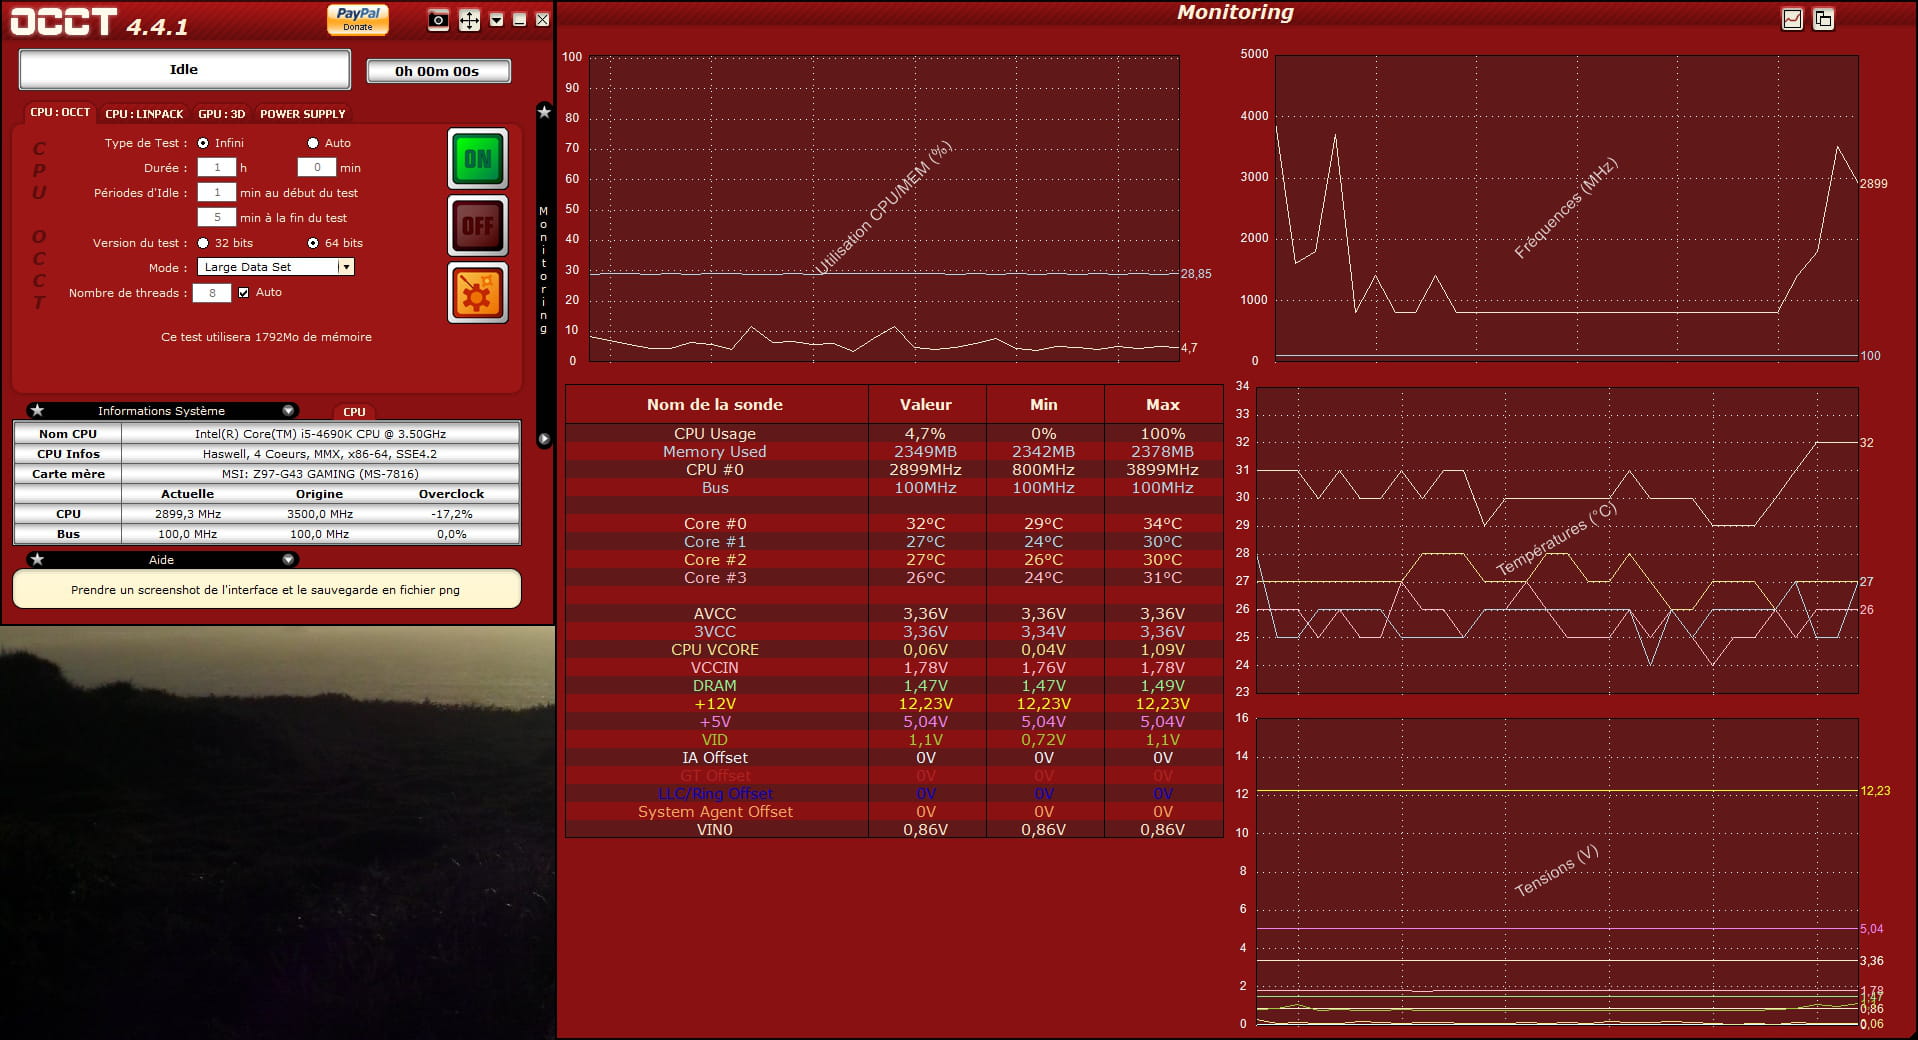The width and height of the screenshot is (1918, 1040).
Task: Select the Infini test type radio
Action: (203, 143)
